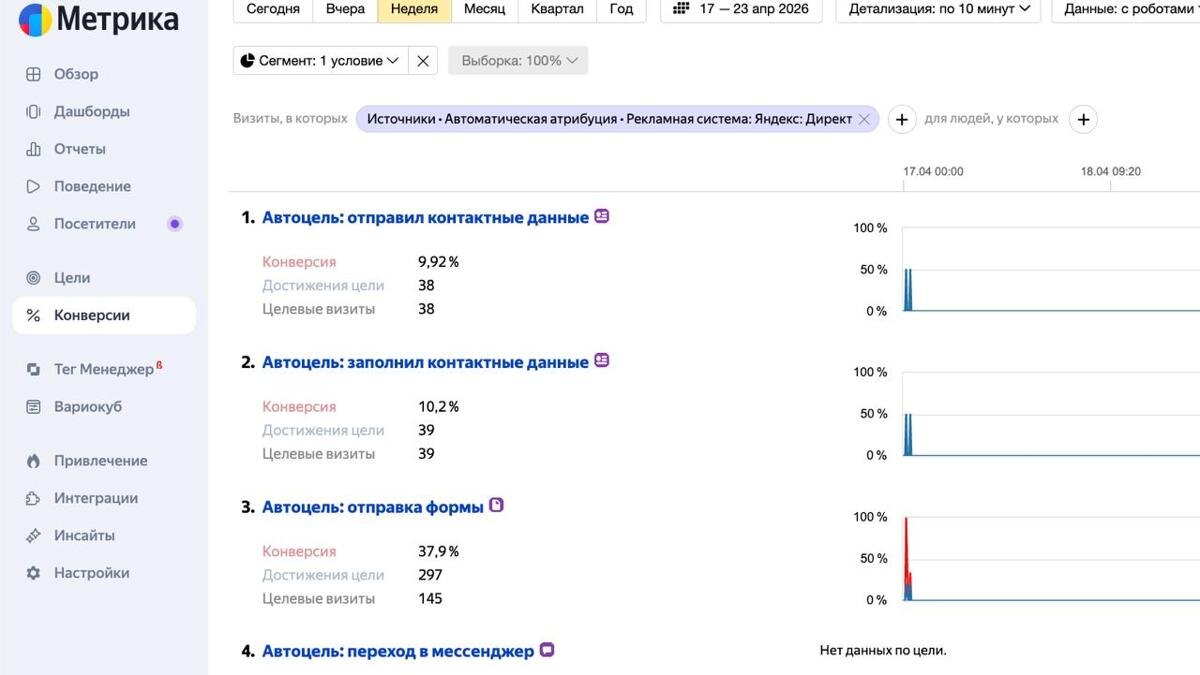Click the conversion value 9,92 %
Viewport: 1200px width, 675px height.
point(438,262)
